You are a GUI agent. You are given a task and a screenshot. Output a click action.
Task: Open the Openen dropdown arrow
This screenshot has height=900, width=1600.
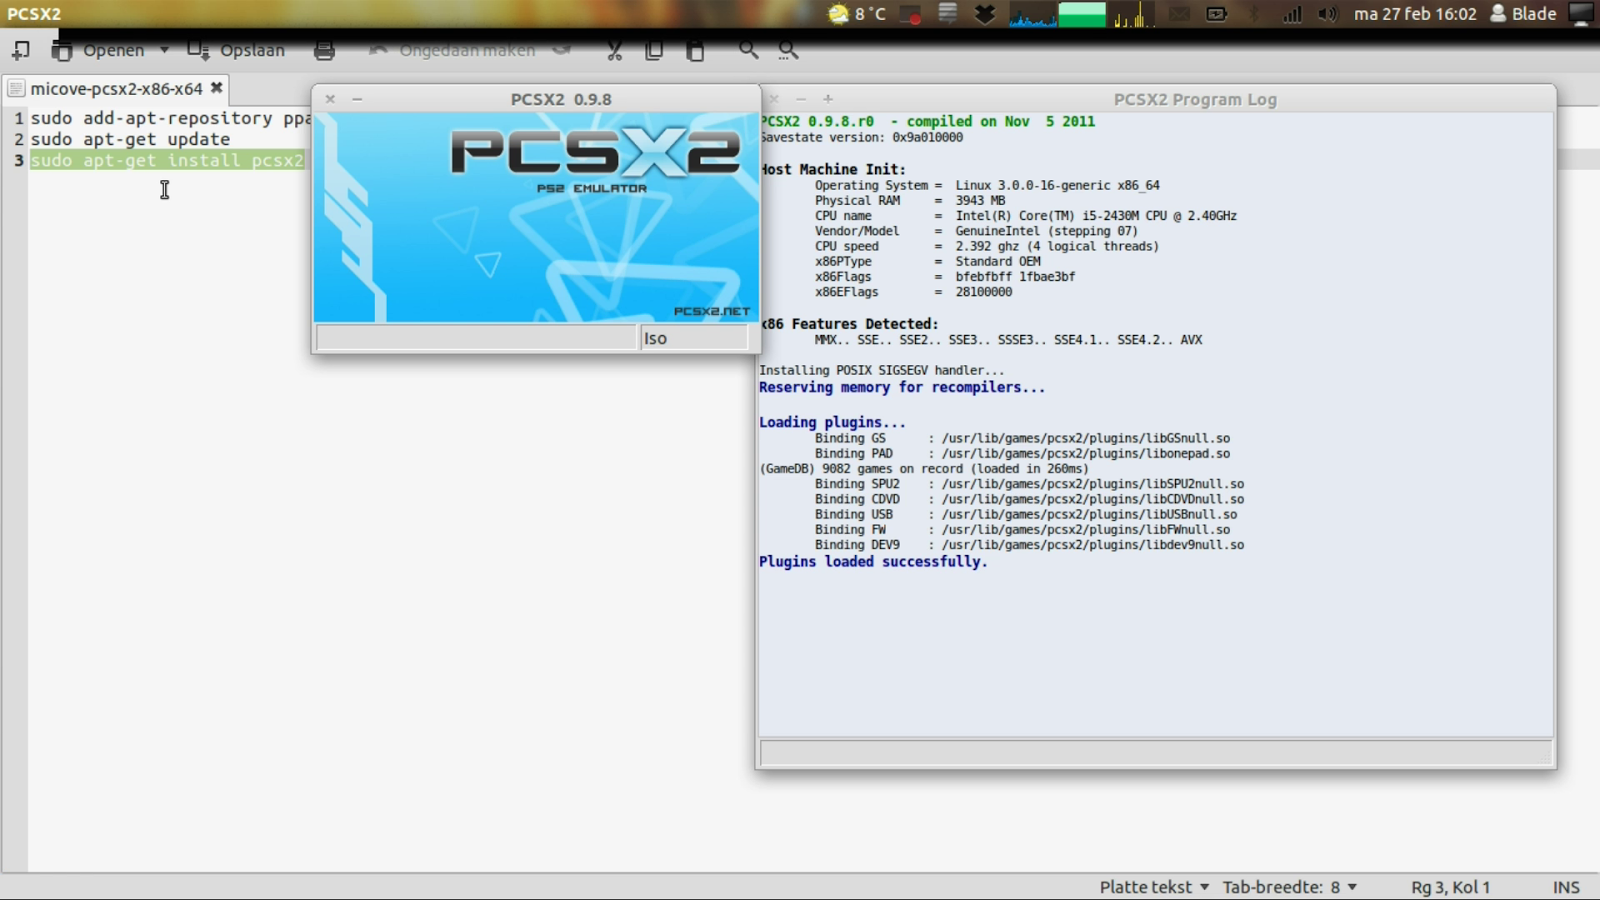point(165,49)
